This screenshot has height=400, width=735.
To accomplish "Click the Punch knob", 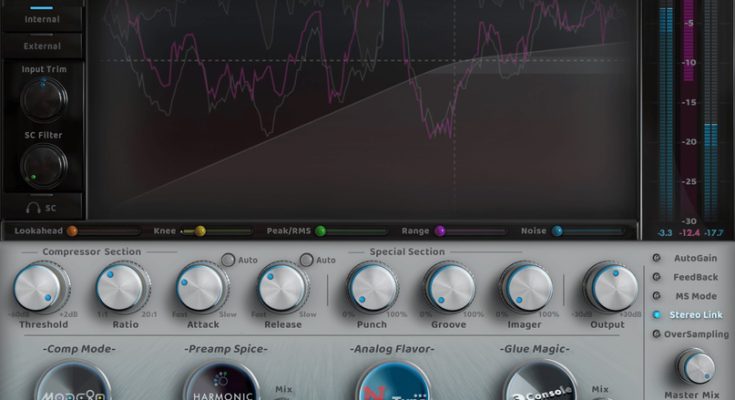I will 373,287.
